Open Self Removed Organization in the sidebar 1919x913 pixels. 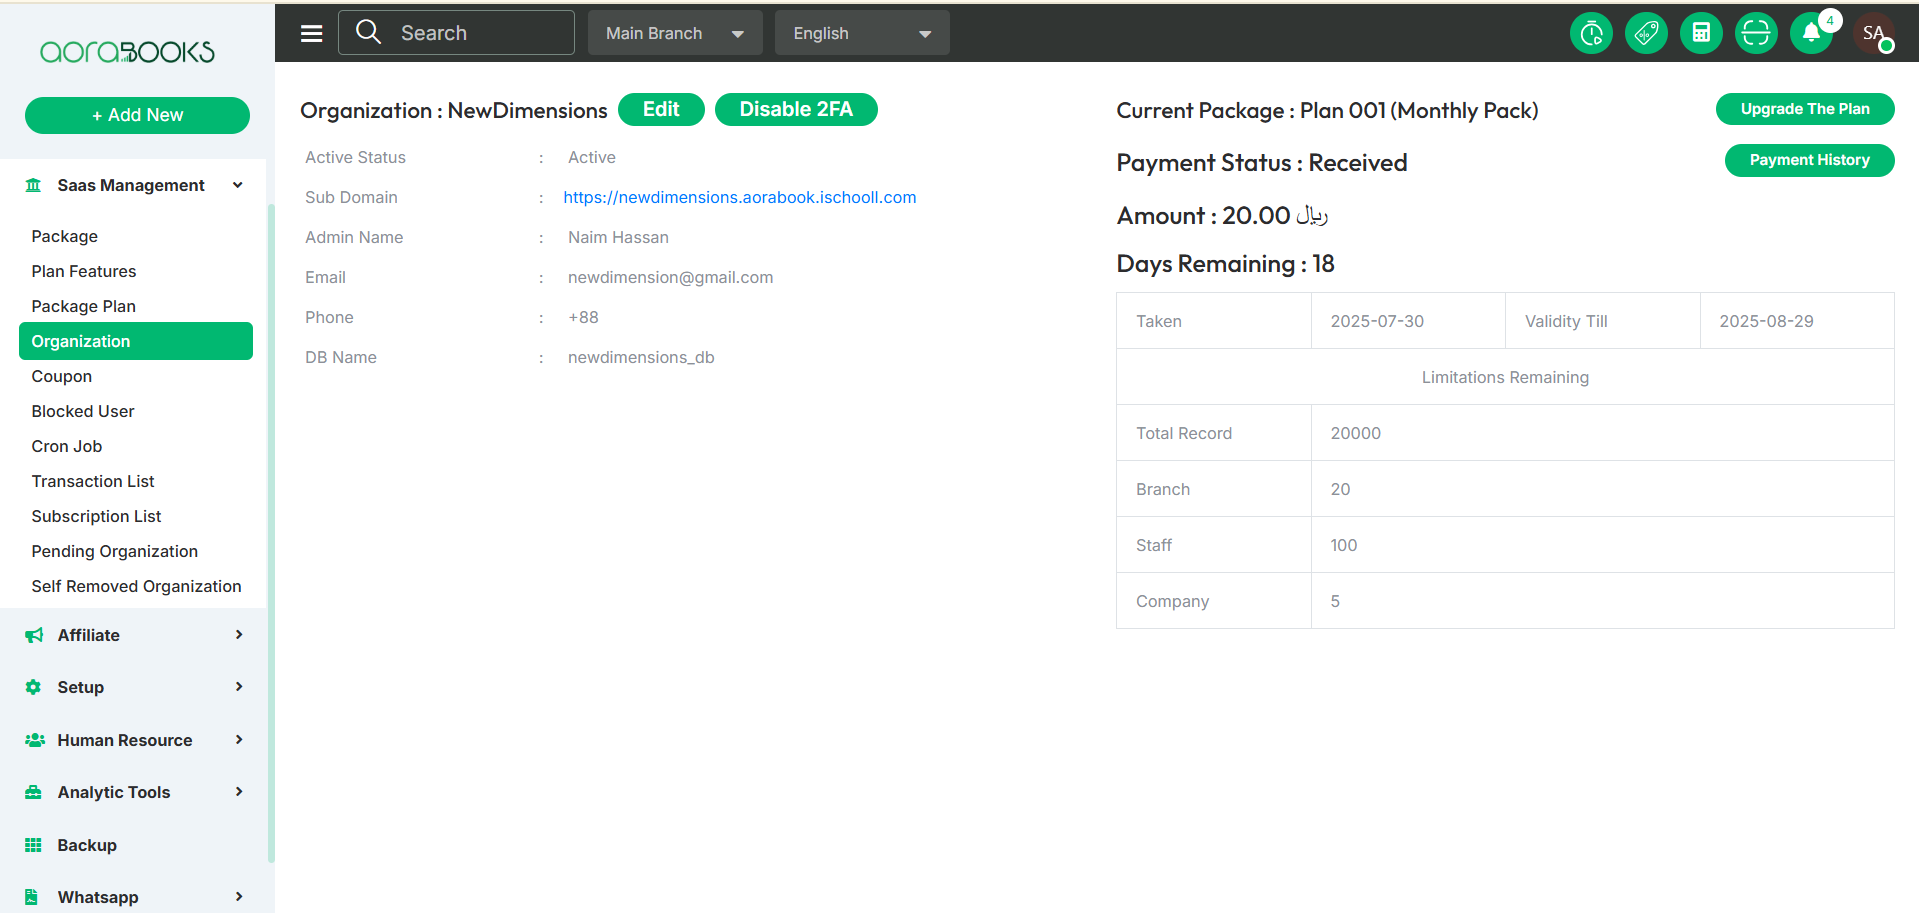tap(136, 586)
